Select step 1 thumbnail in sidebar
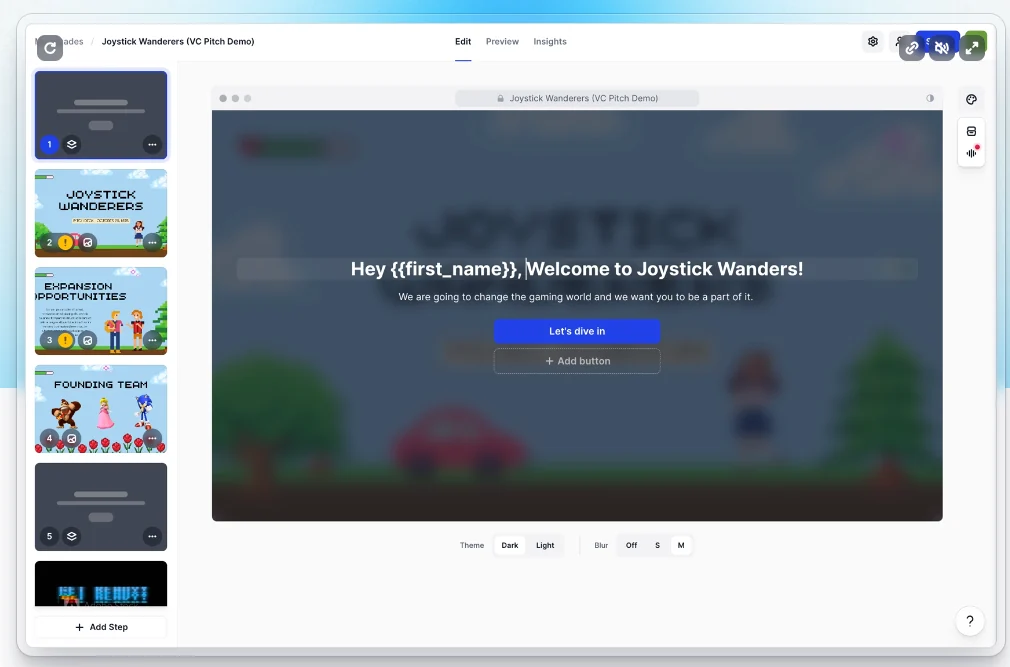1010x667 pixels. pyautogui.click(x=101, y=115)
